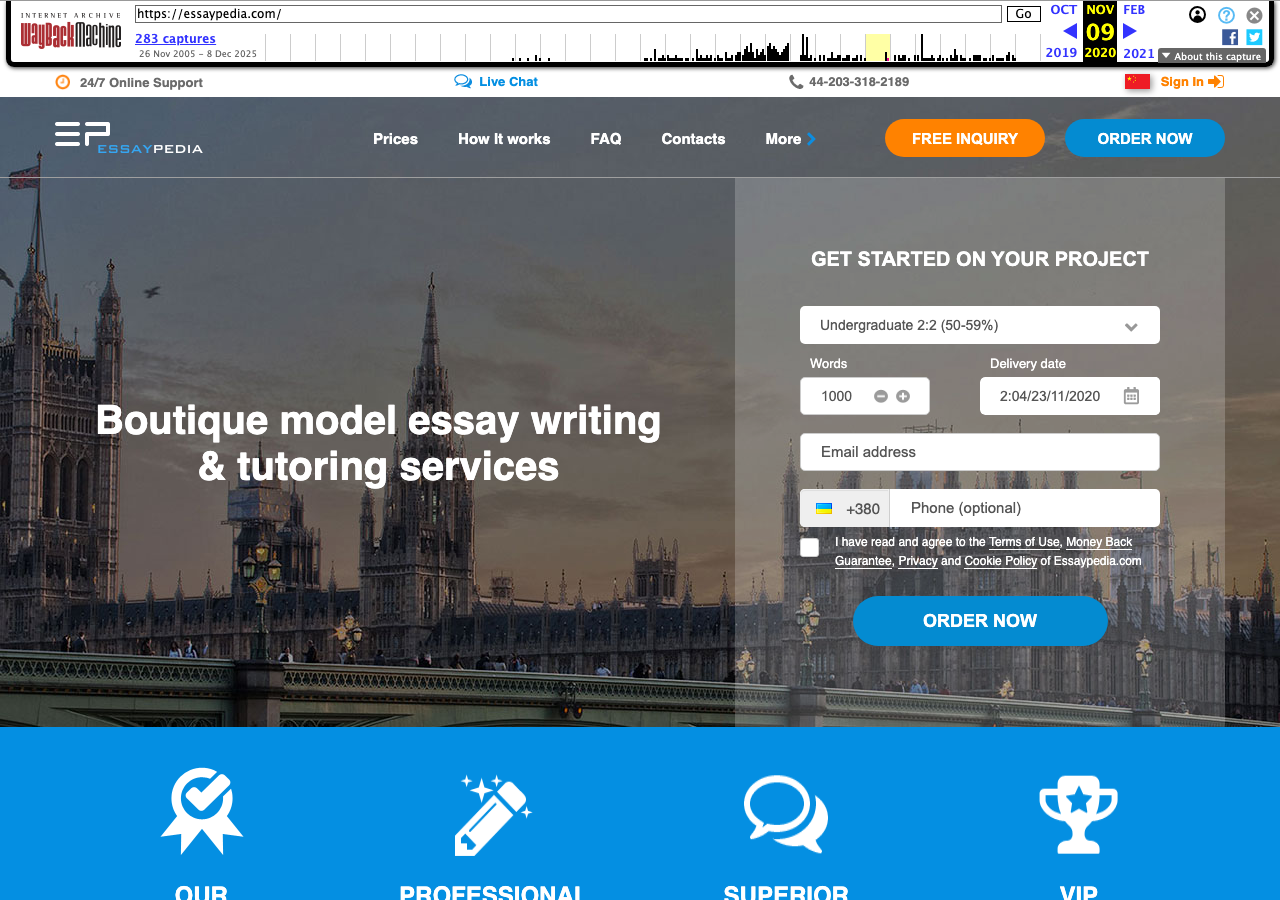Click the 44-203-318-2189 phone number
The width and height of the screenshot is (1280, 900).
click(859, 82)
